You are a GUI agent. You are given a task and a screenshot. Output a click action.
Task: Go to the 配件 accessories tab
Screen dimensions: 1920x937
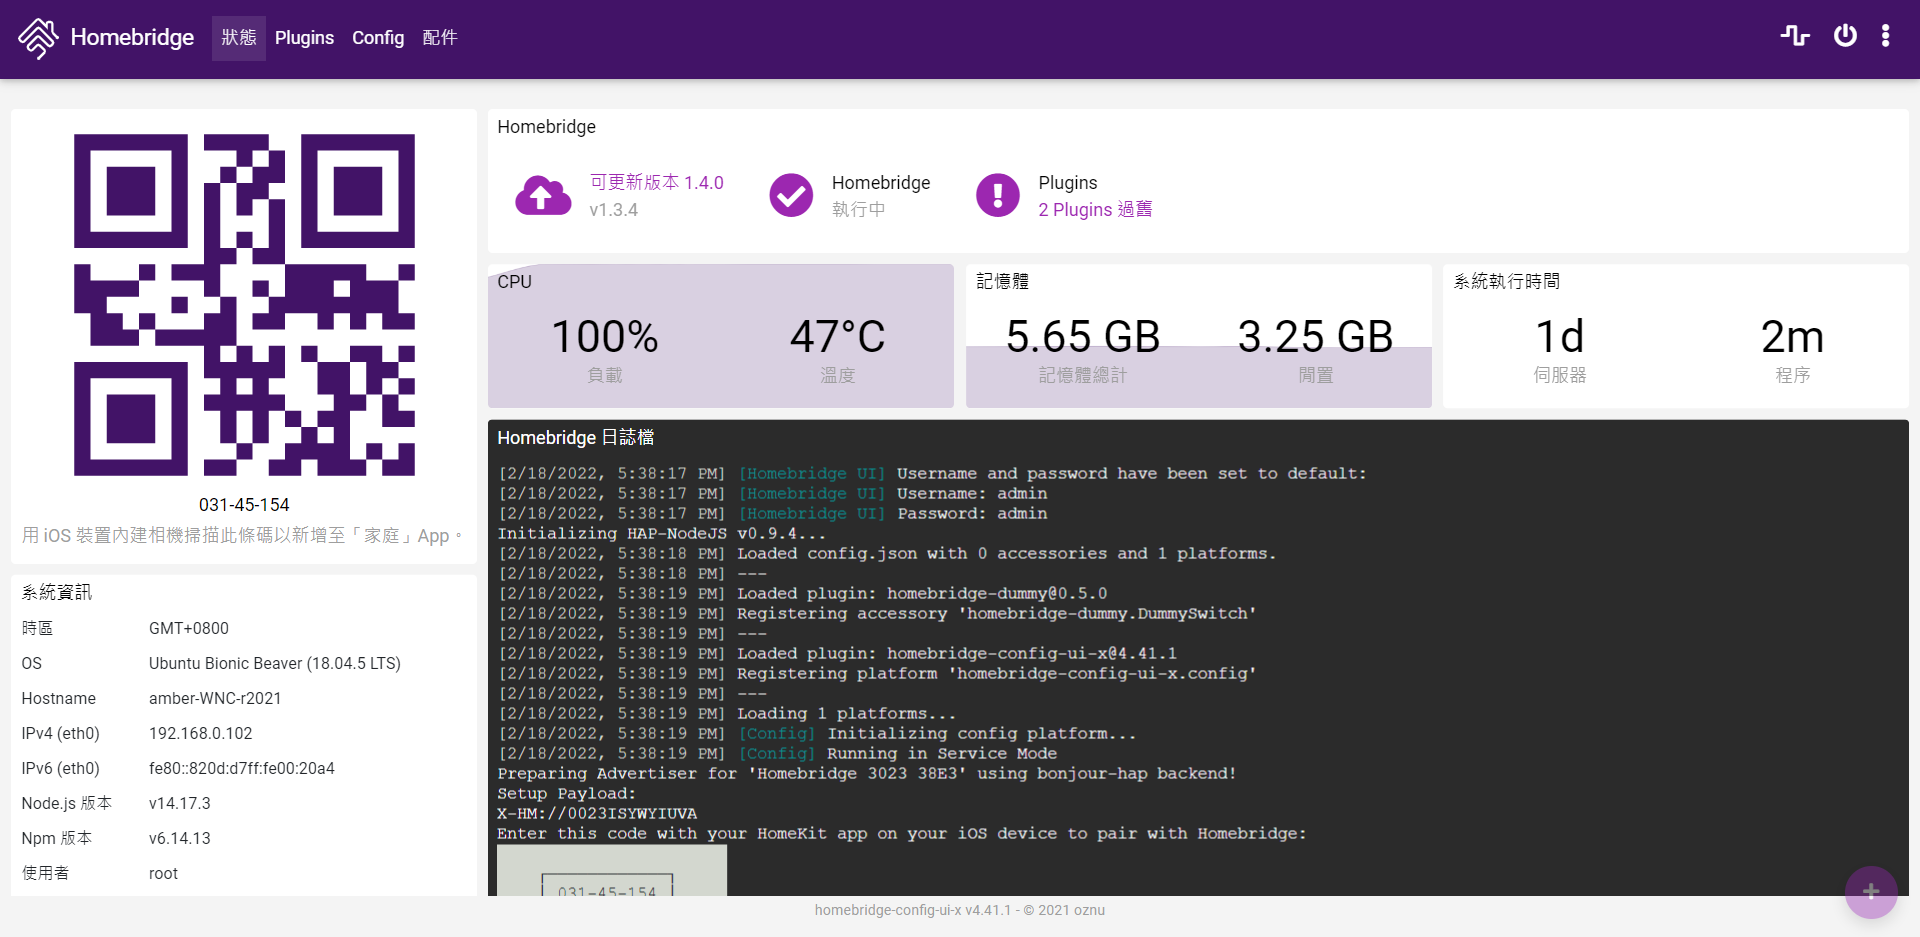pyautogui.click(x=440, y=38)
